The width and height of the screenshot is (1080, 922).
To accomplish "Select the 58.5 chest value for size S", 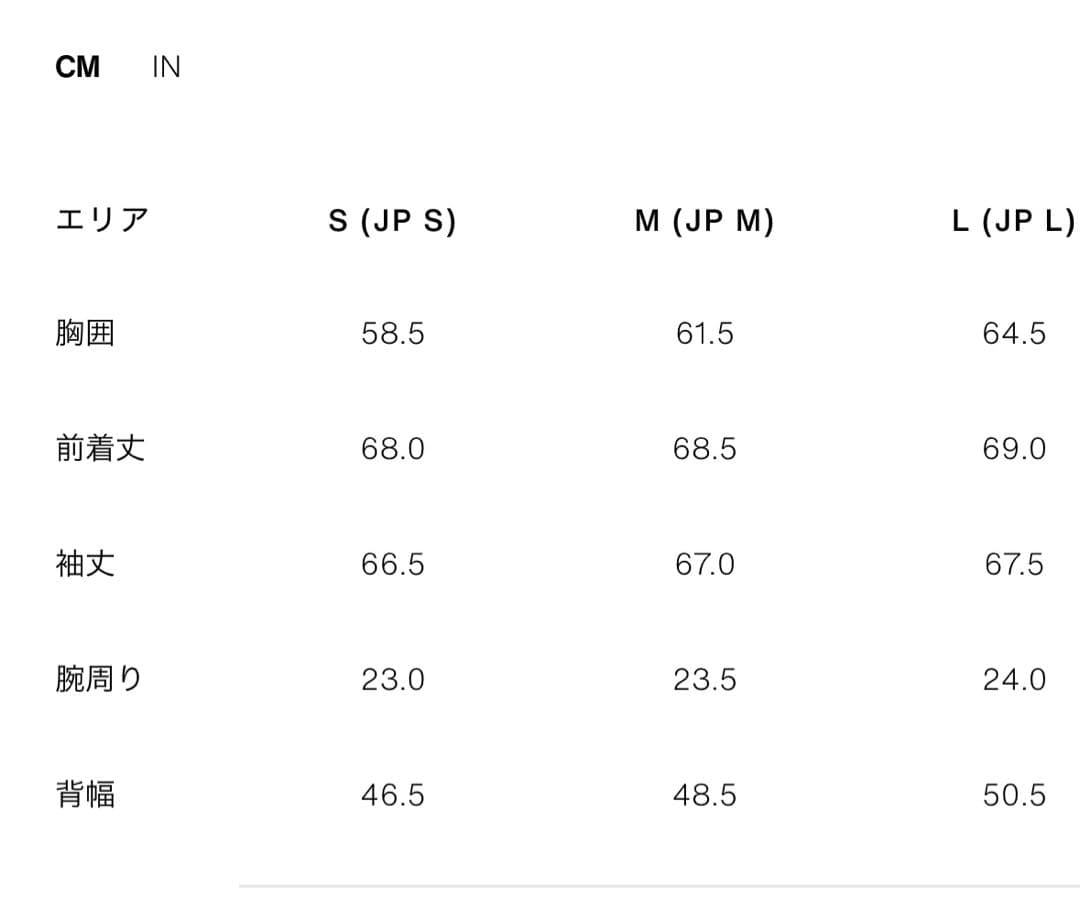I will 393,333.
